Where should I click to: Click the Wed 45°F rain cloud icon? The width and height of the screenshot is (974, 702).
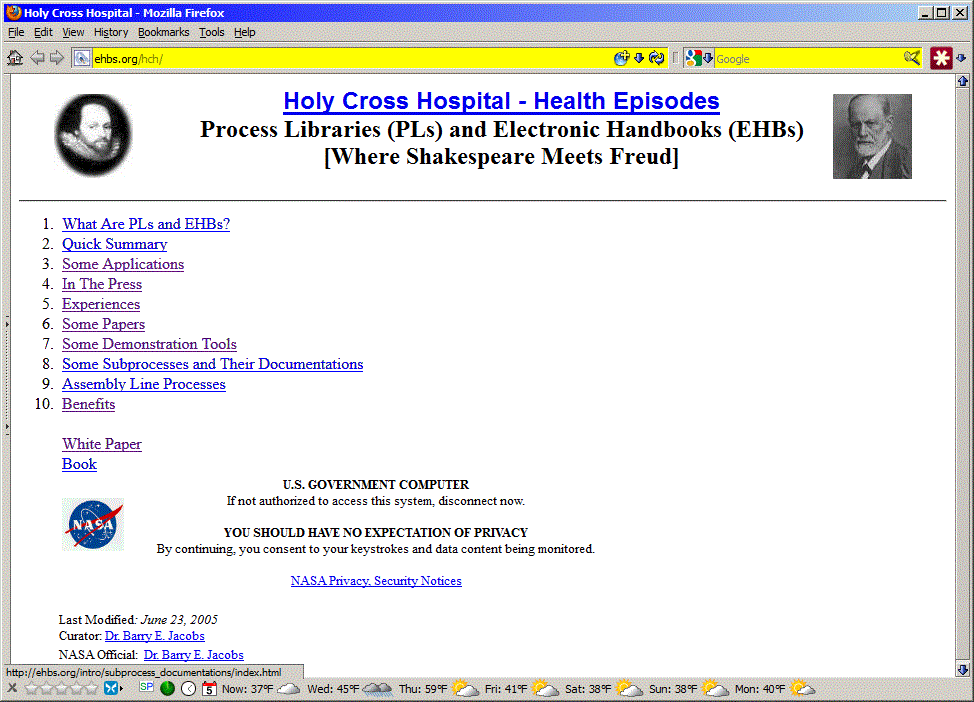pos(377,688)
